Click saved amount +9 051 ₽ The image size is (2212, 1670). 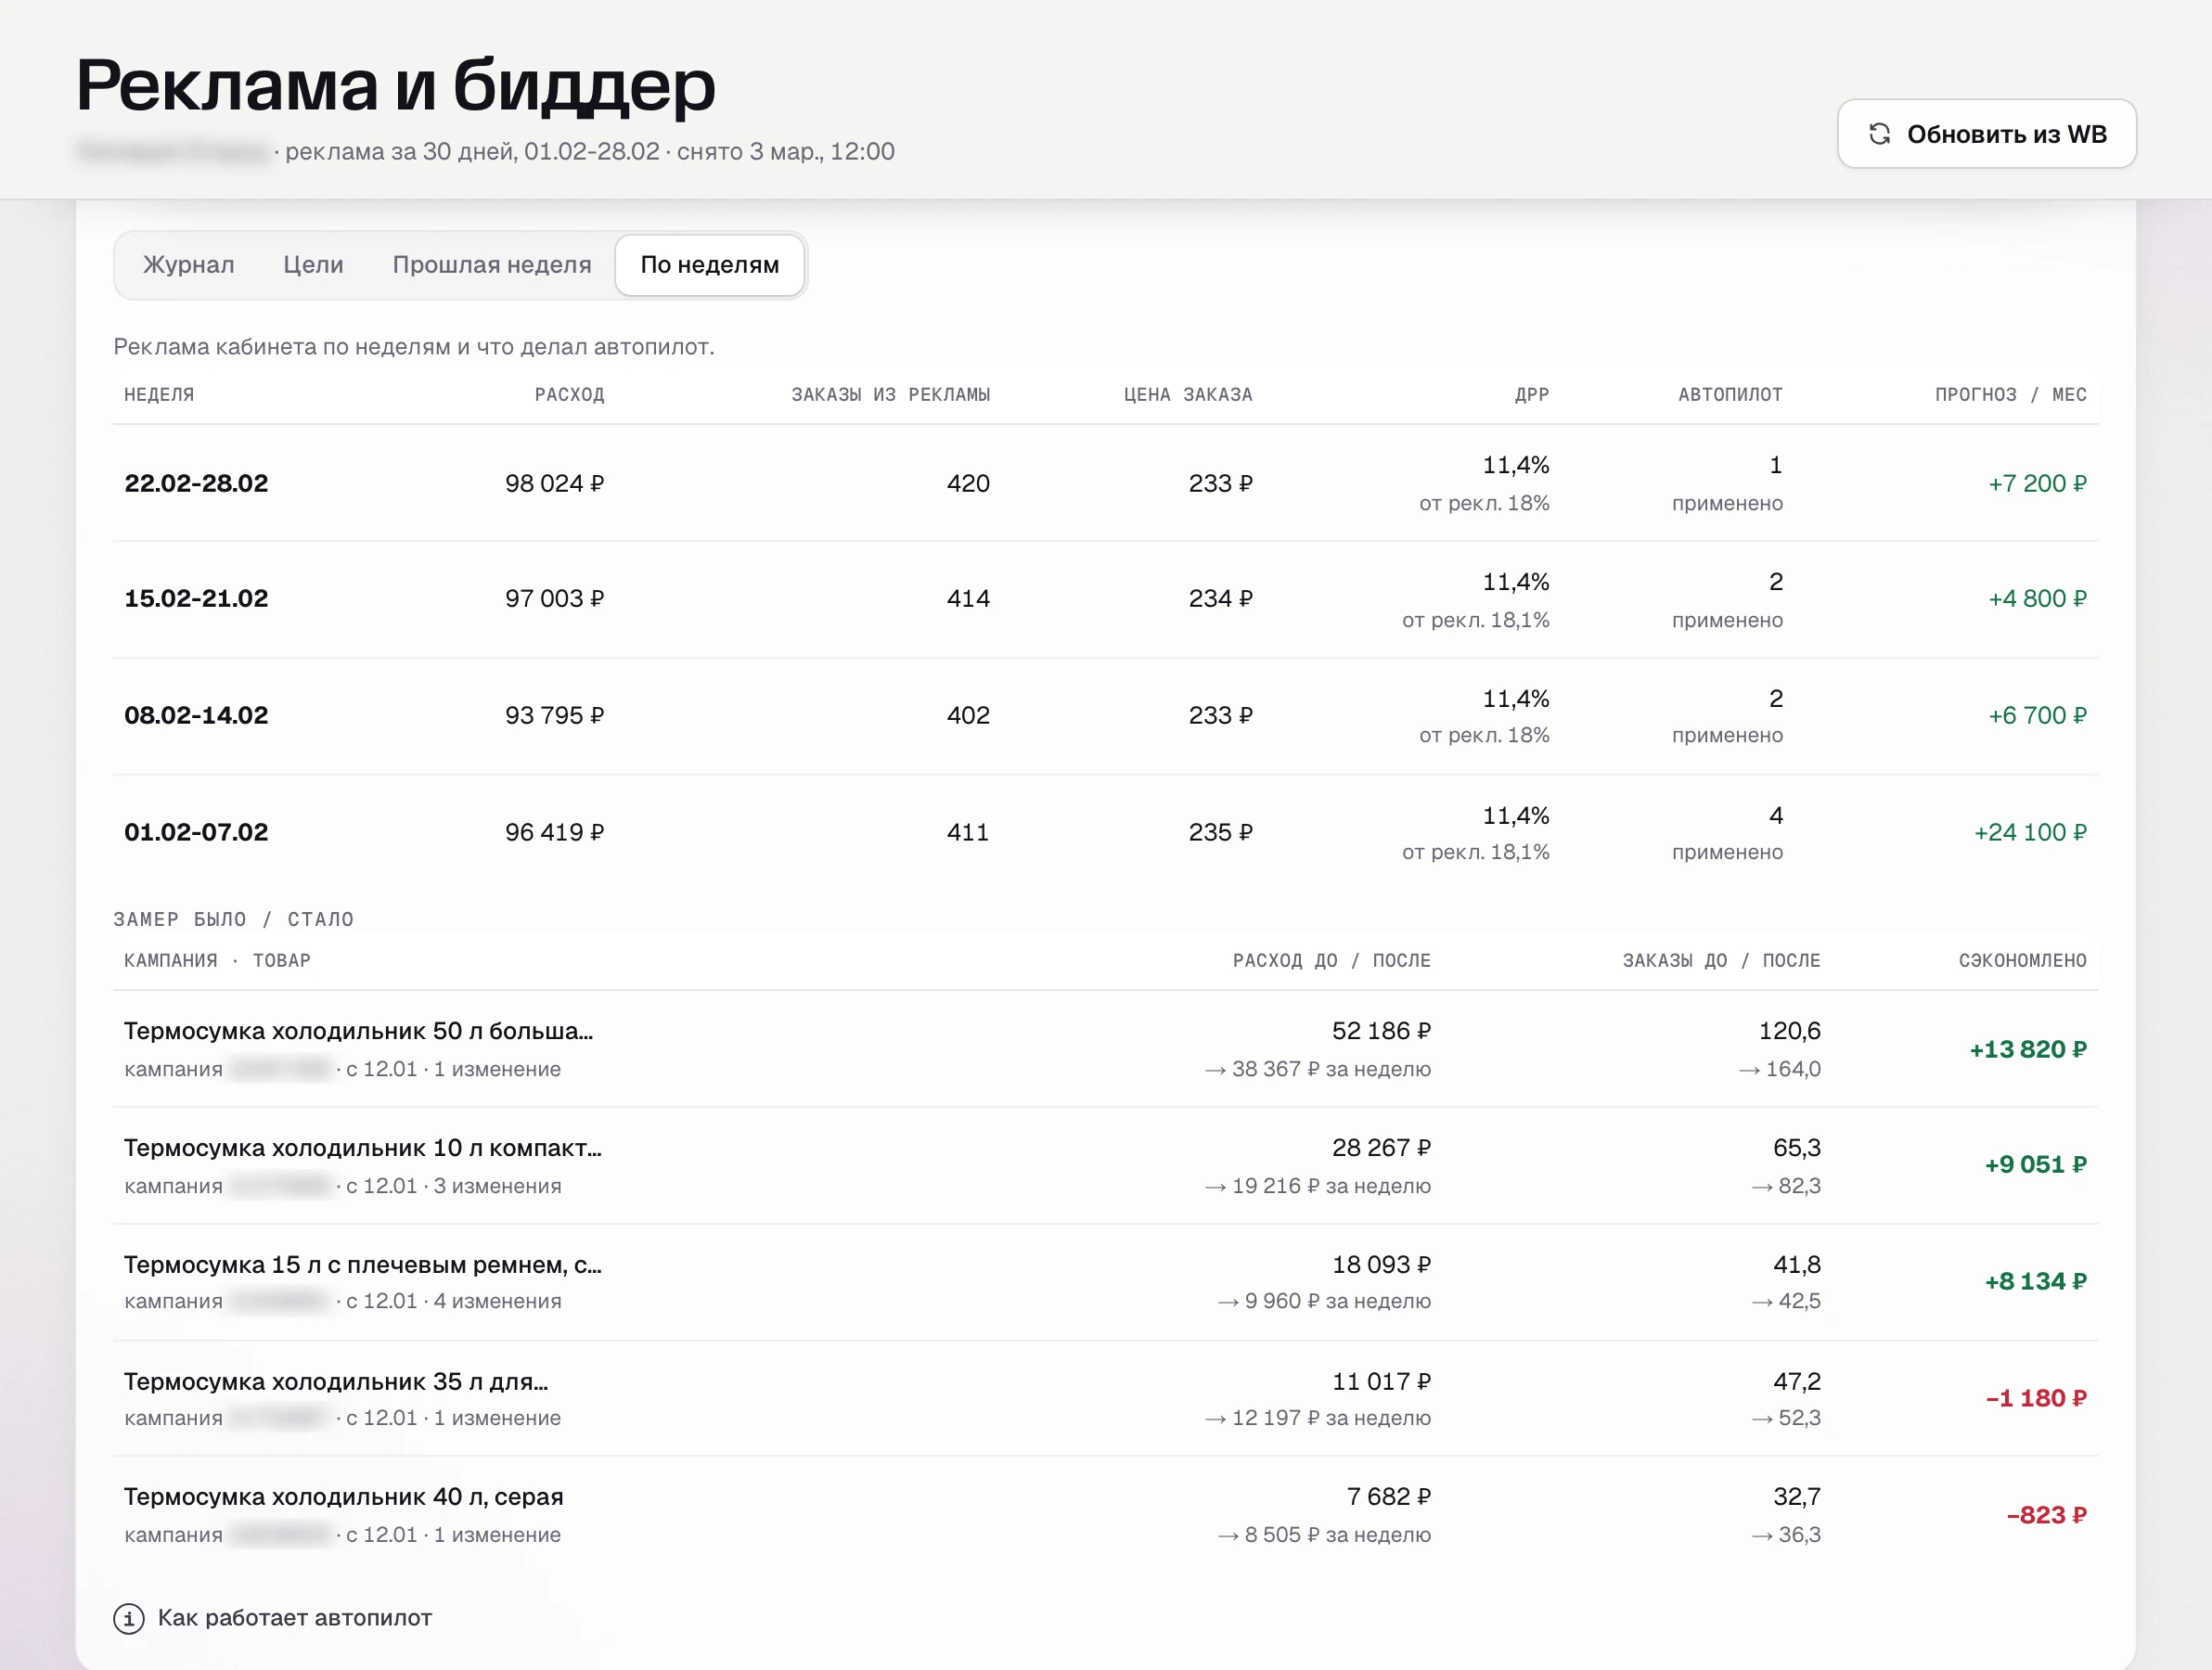click(2036, 1165)
